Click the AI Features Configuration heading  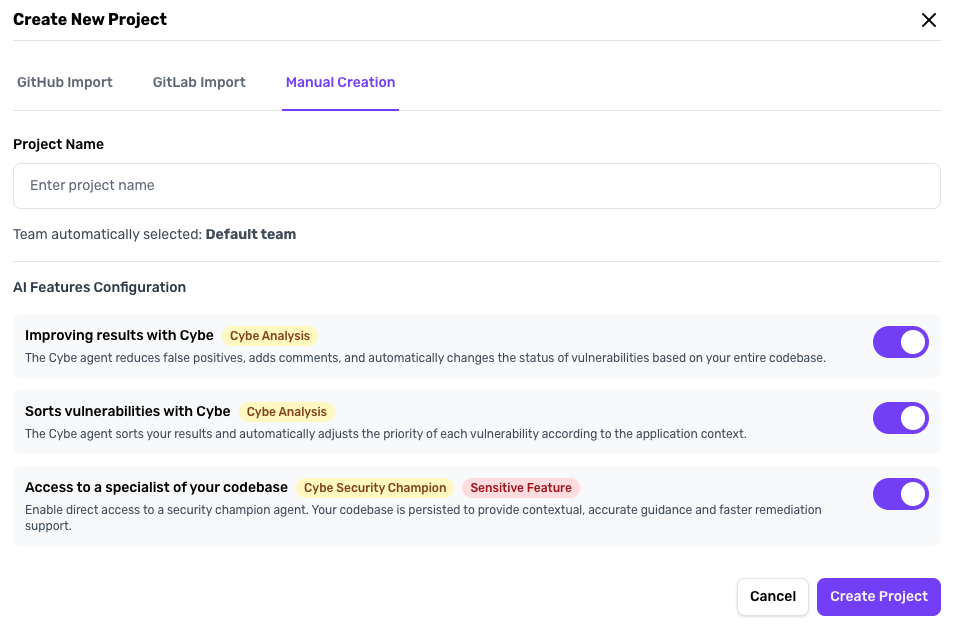point(99,287)
